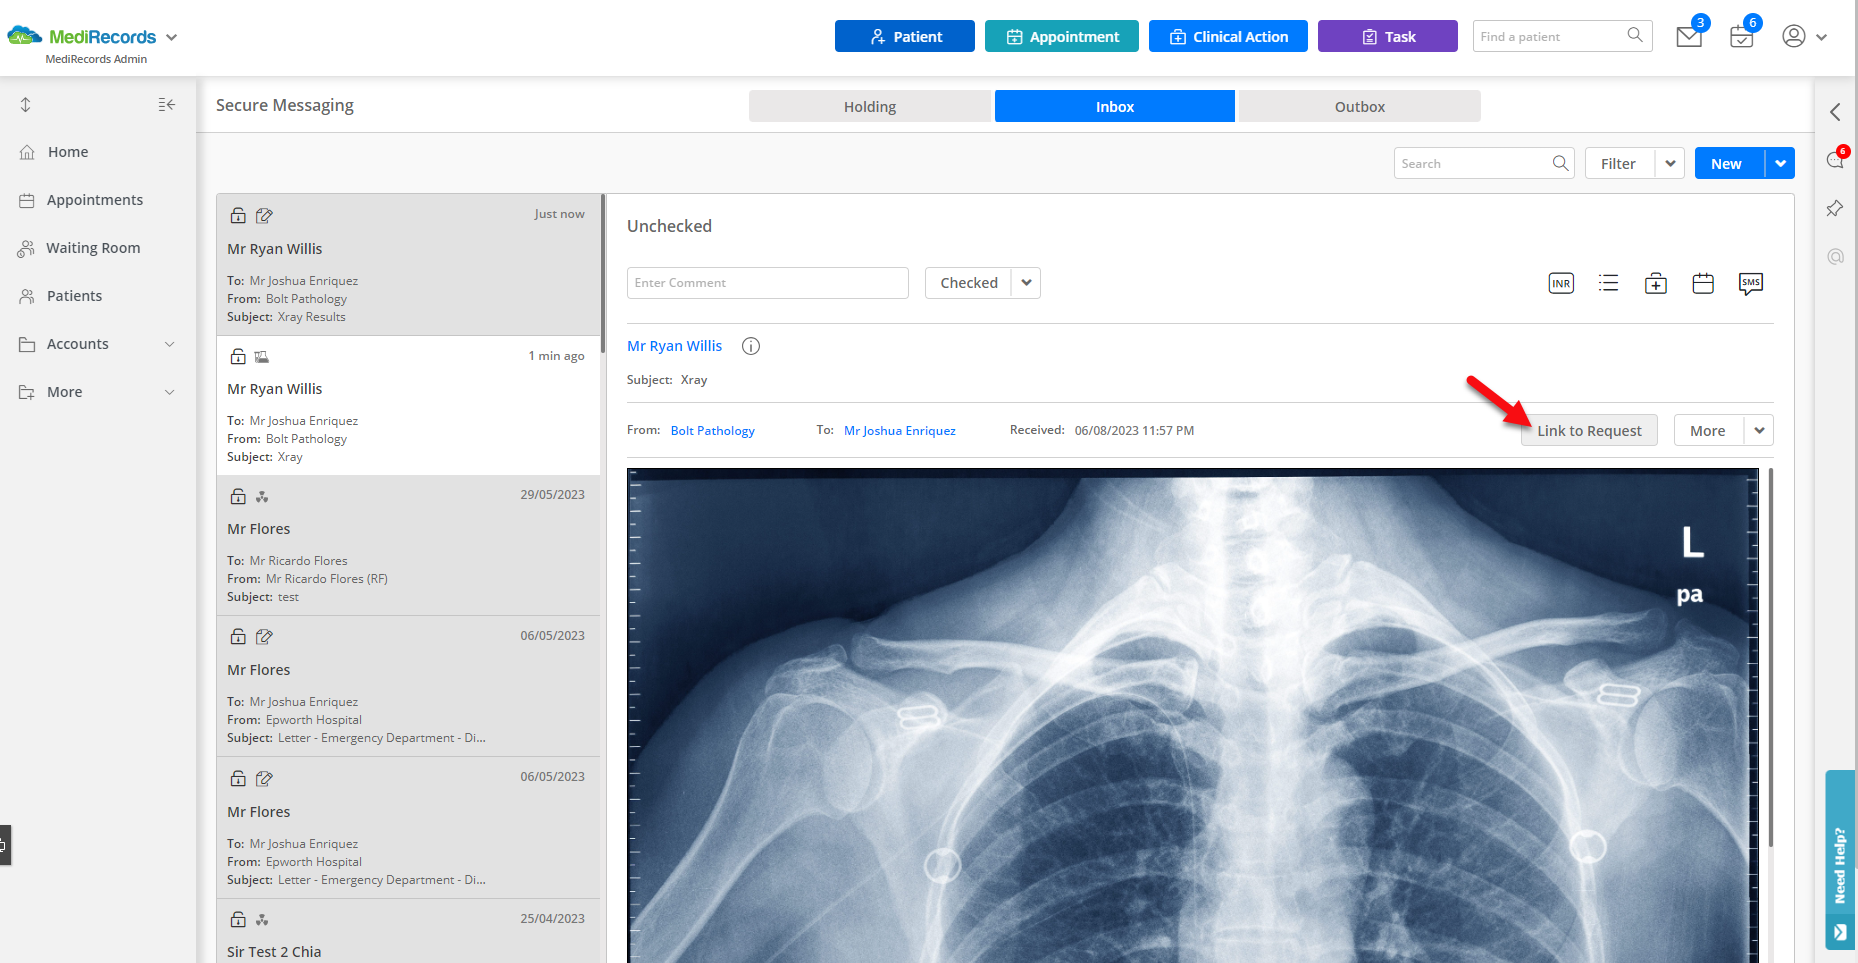Open the Mr Joshua Enriquez recipient link
Screen dimensions: 1858x963
click(900, 431)
